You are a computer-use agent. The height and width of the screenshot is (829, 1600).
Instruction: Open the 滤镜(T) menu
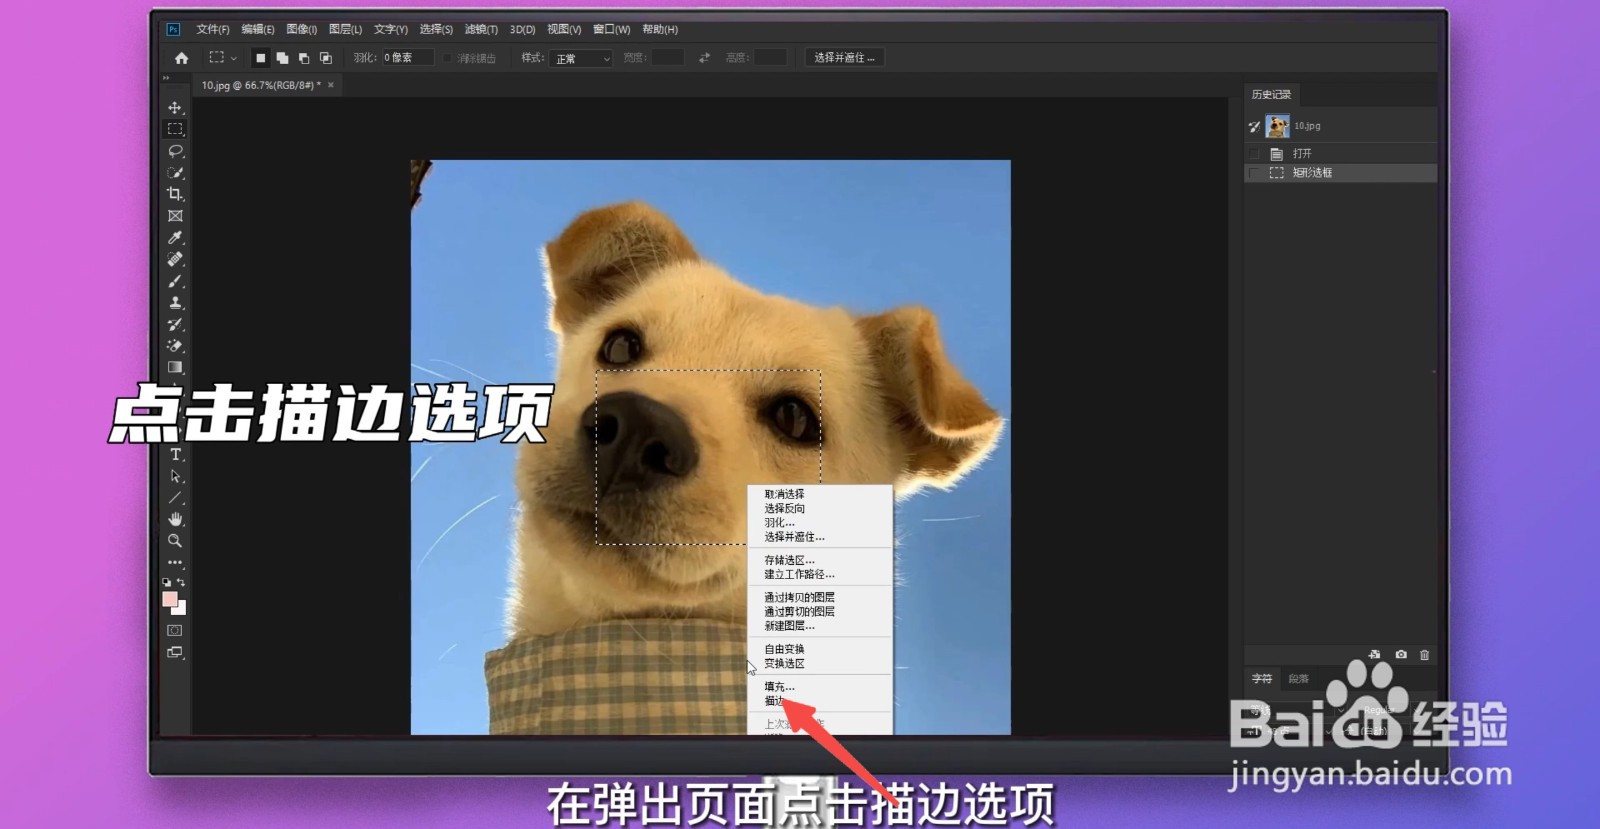point(481,30)
